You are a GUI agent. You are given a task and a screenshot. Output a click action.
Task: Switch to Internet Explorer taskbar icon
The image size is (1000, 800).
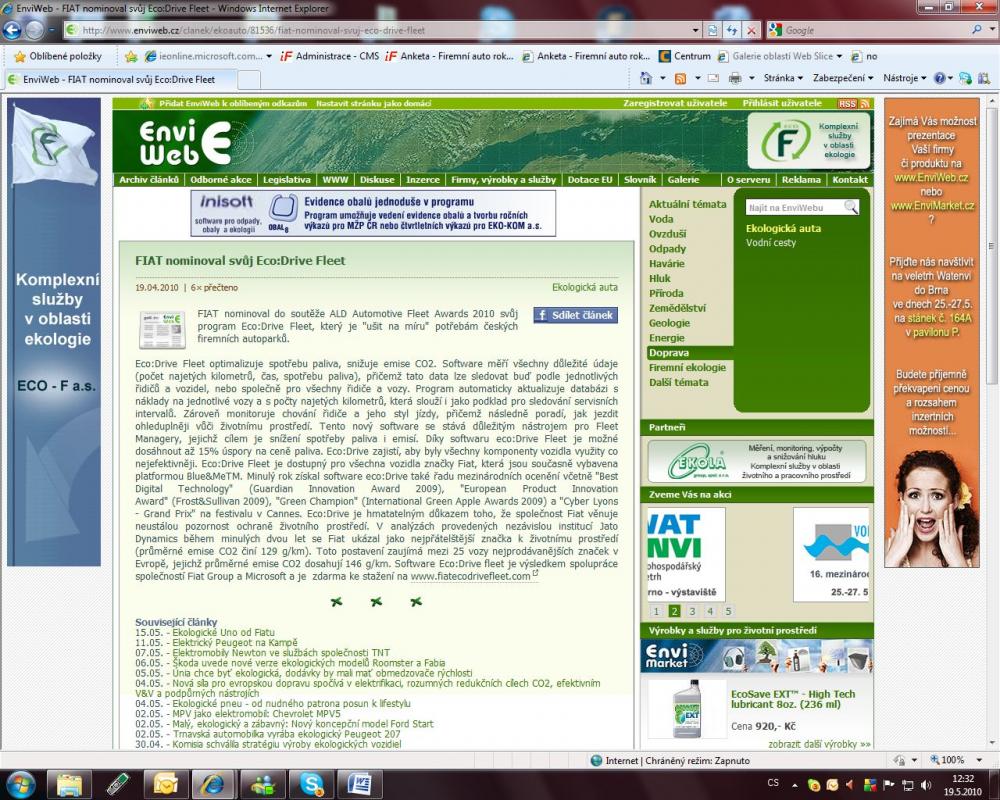click(213, 783)
